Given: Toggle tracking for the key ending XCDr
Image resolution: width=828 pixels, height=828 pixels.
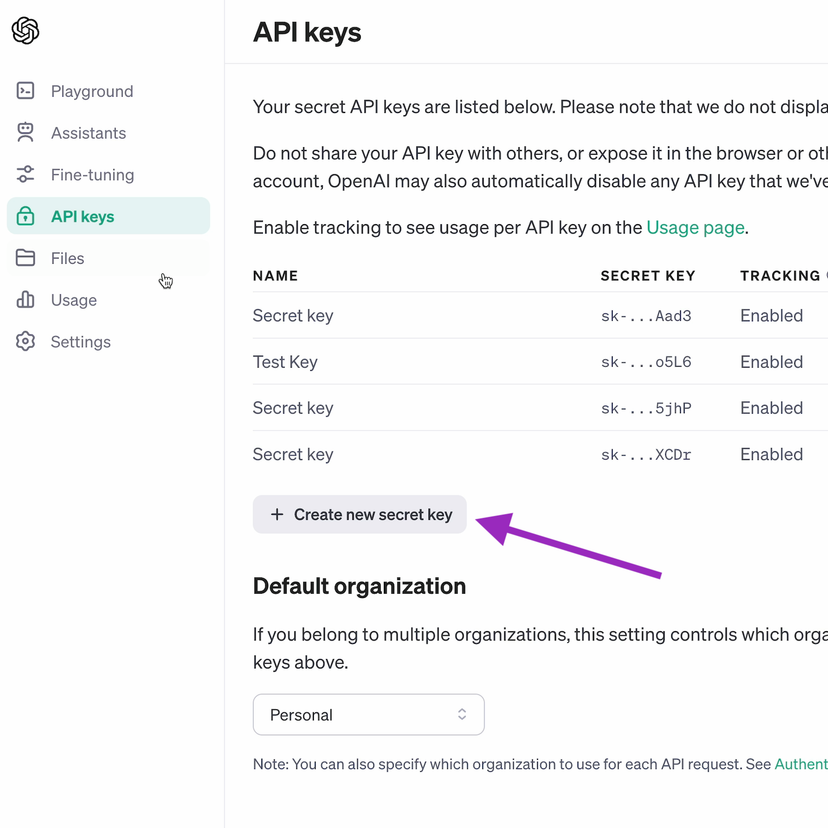Looking at the screenshot, I should [771, 454].
